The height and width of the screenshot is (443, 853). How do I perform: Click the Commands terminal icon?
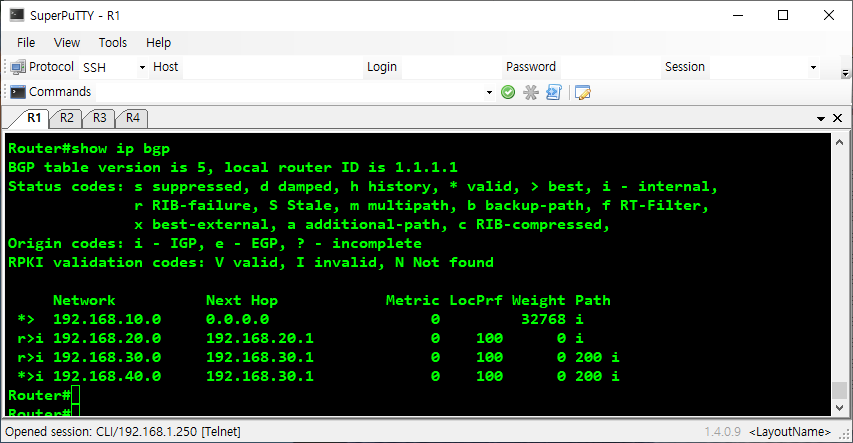(18, 92)
